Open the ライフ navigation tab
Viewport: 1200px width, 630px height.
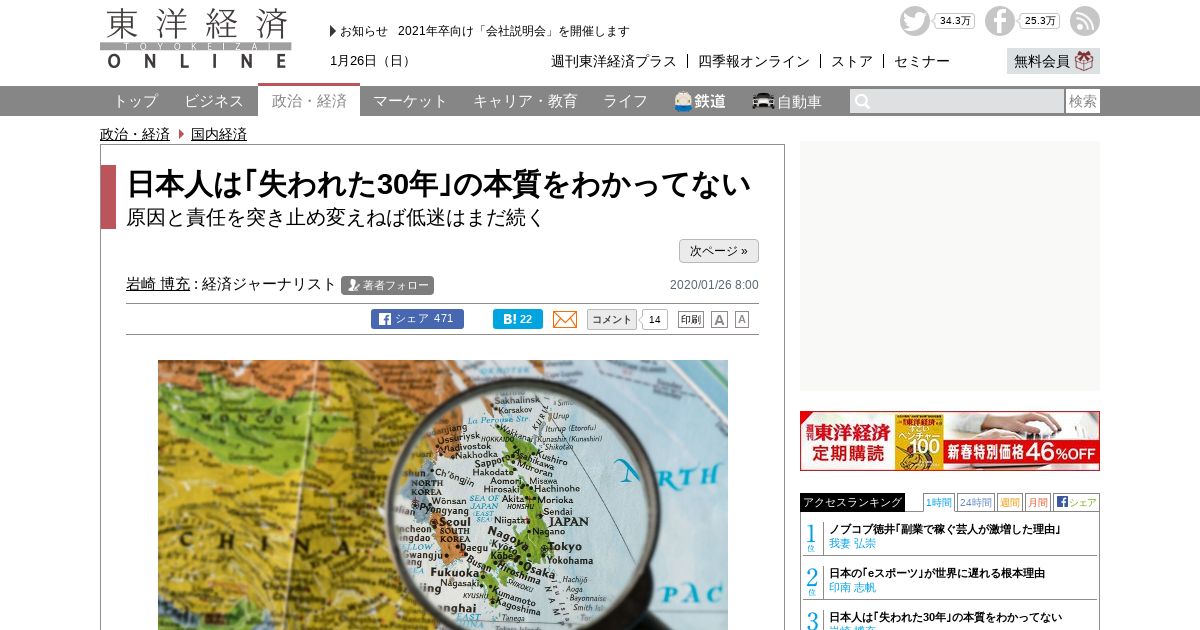click(x=625, y=101)
